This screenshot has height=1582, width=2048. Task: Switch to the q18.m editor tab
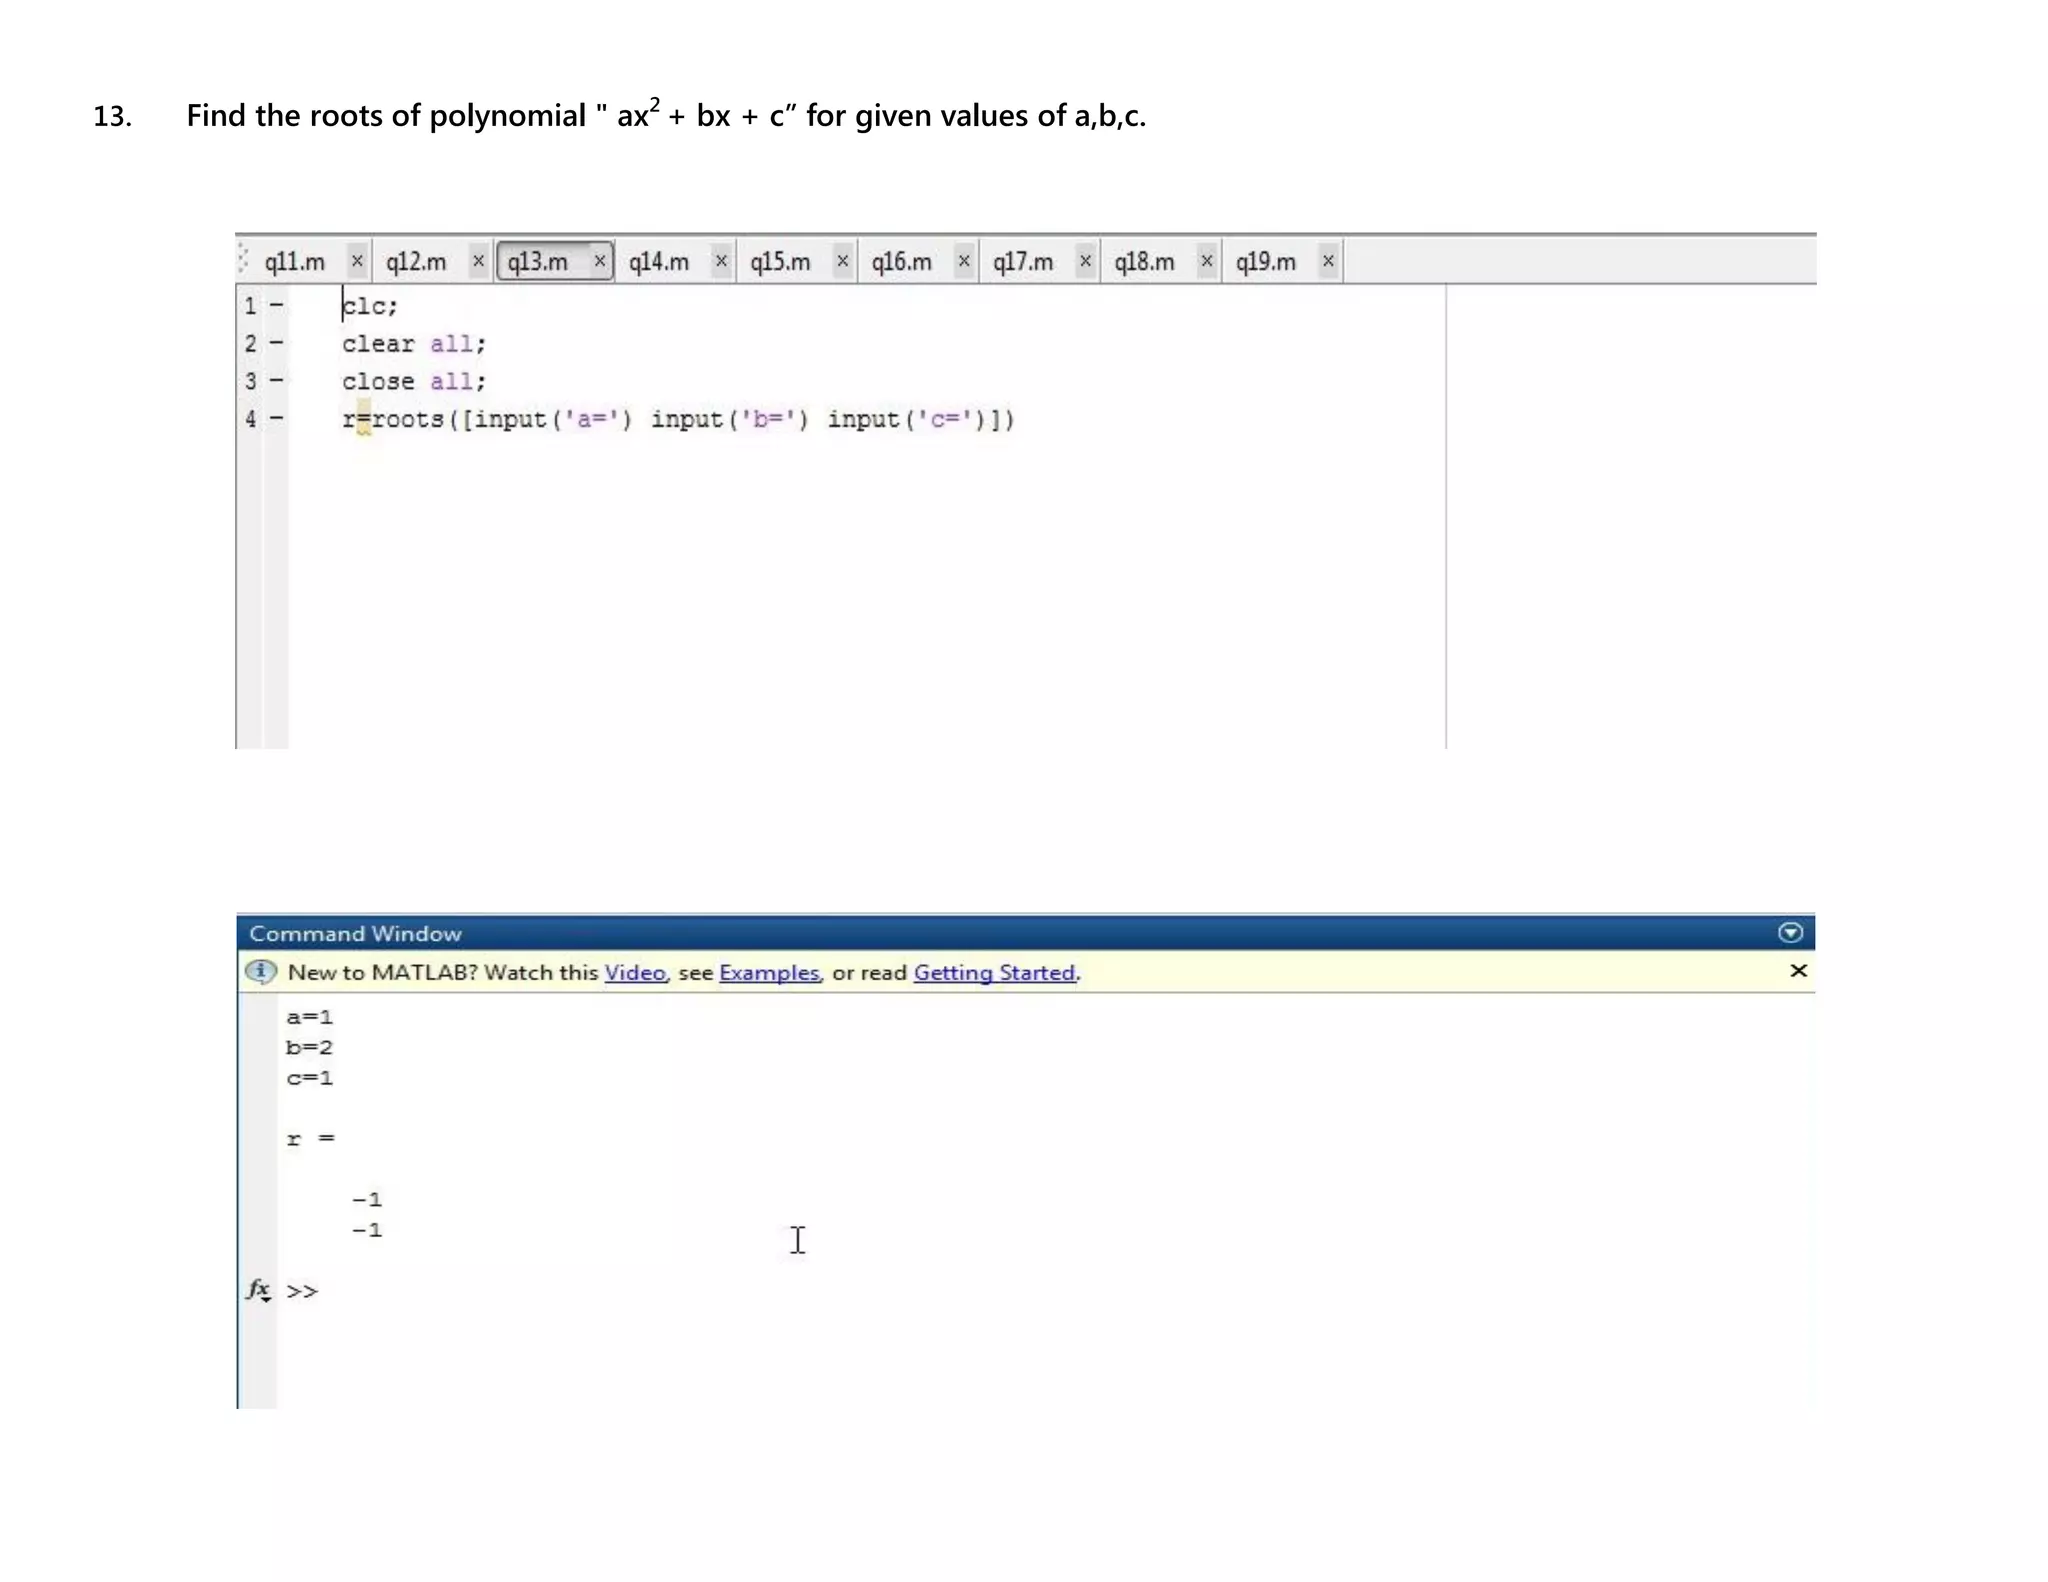pyautogui.click(x=1144, y=262)
